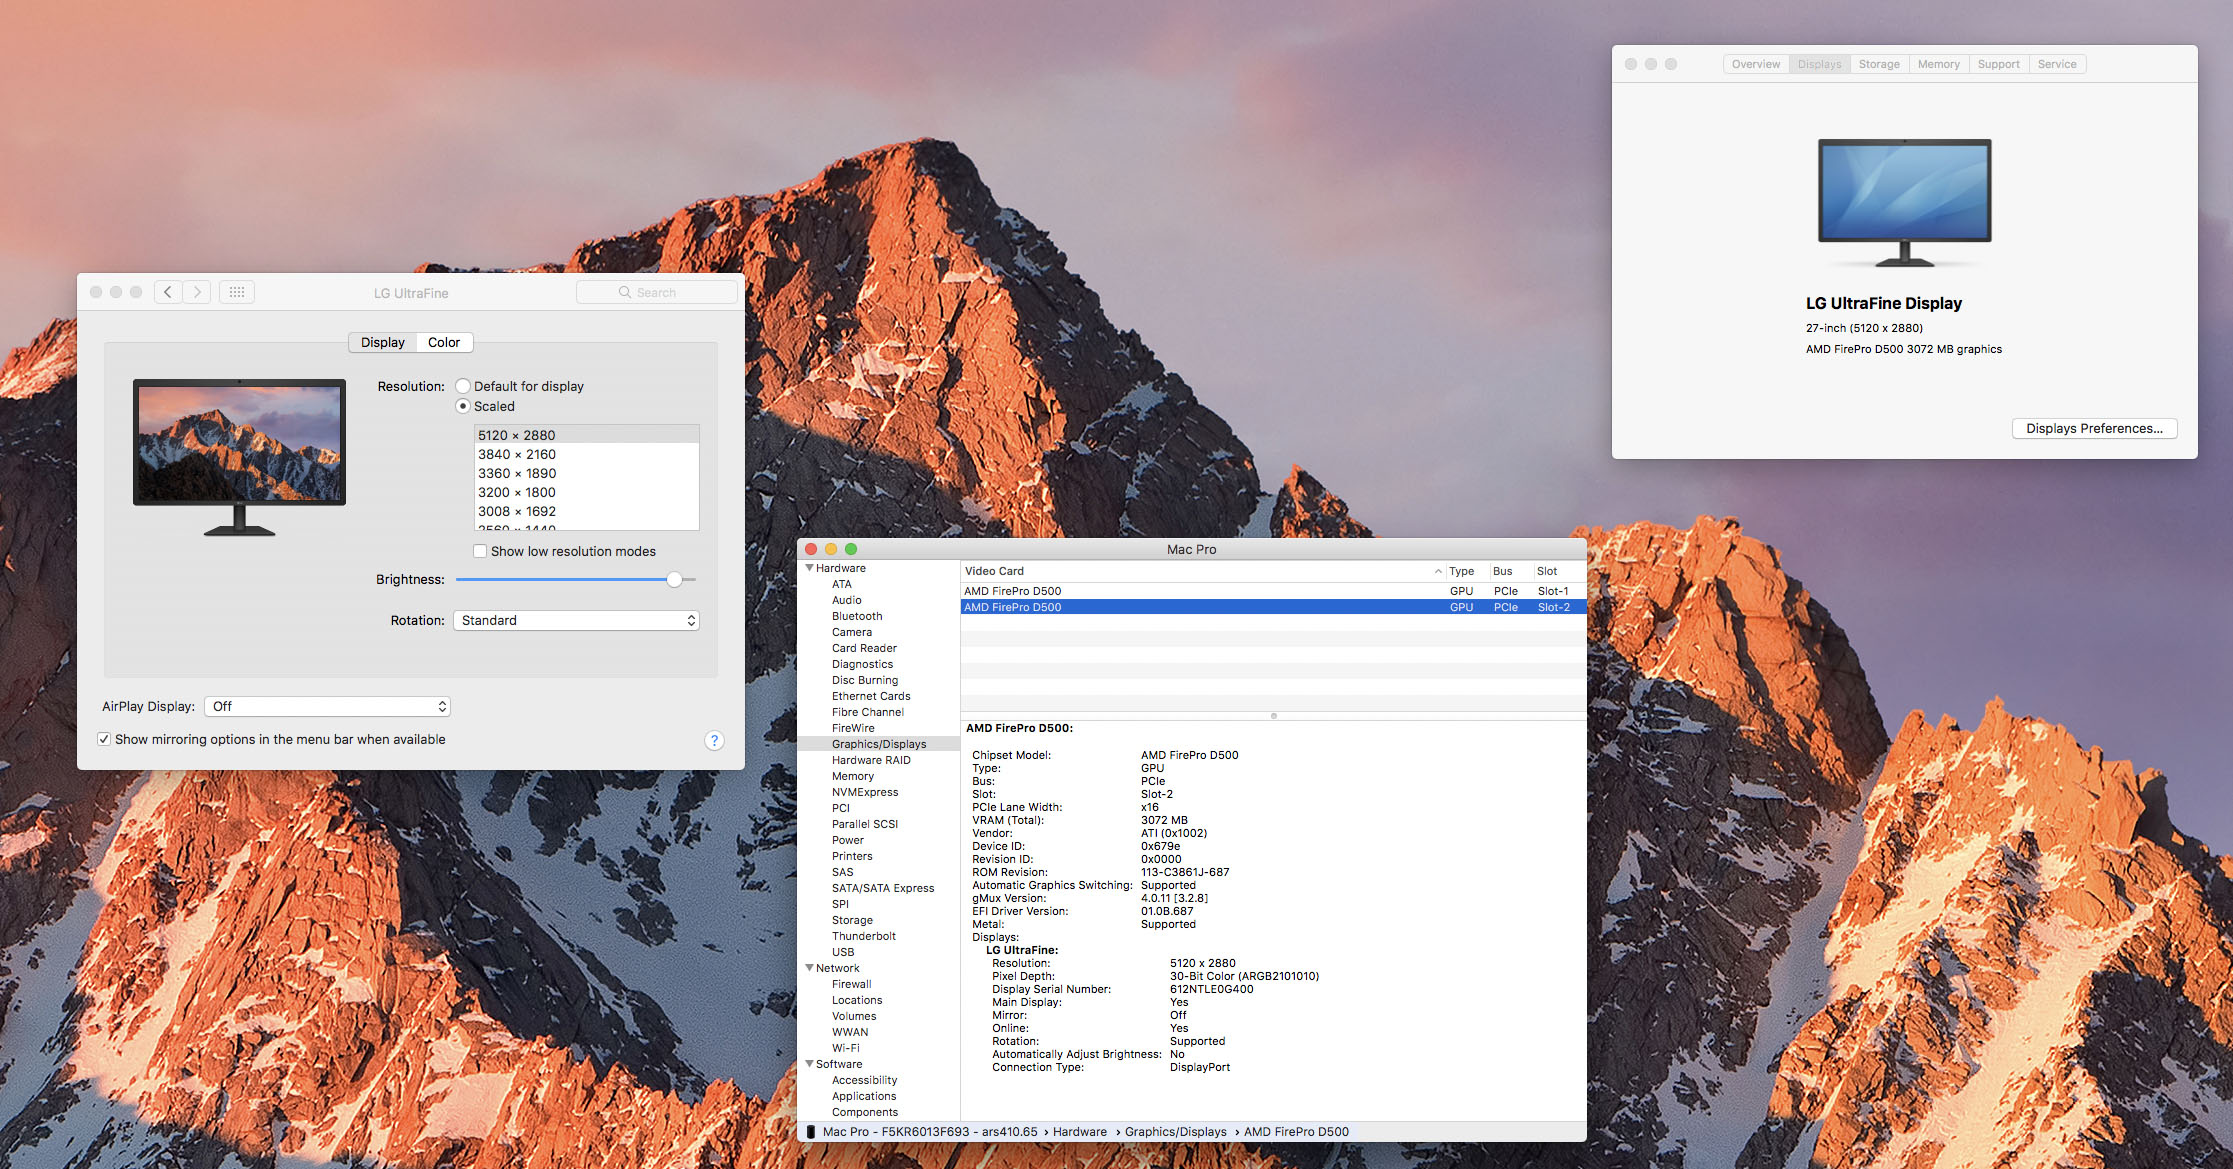
Task: Switch to the Display tab
Action: point(383,342)
